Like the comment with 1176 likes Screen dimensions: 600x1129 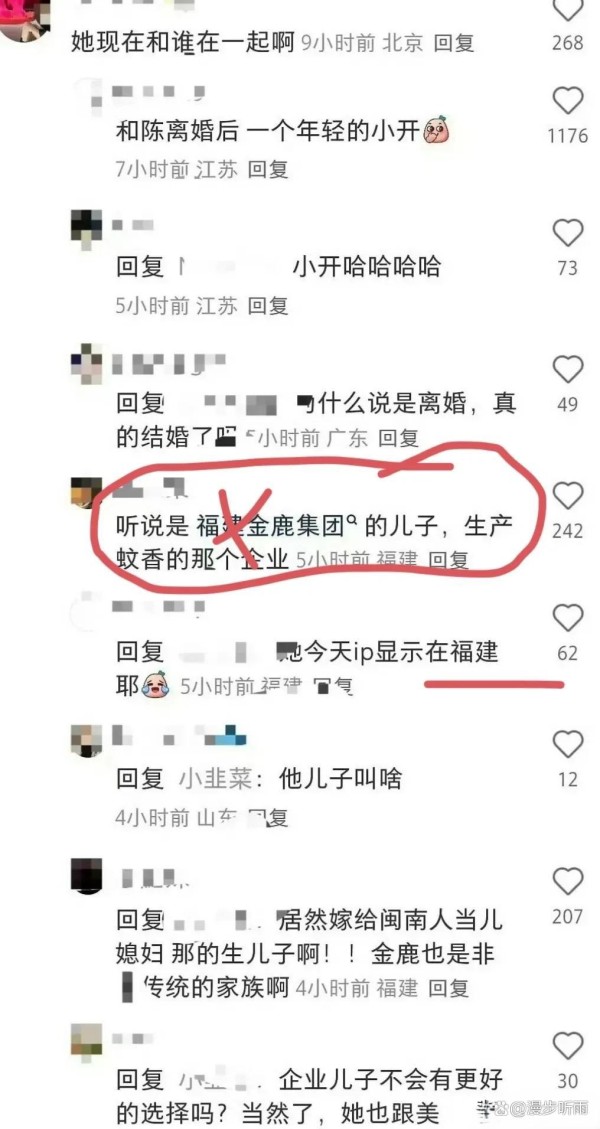pos(568,101)
